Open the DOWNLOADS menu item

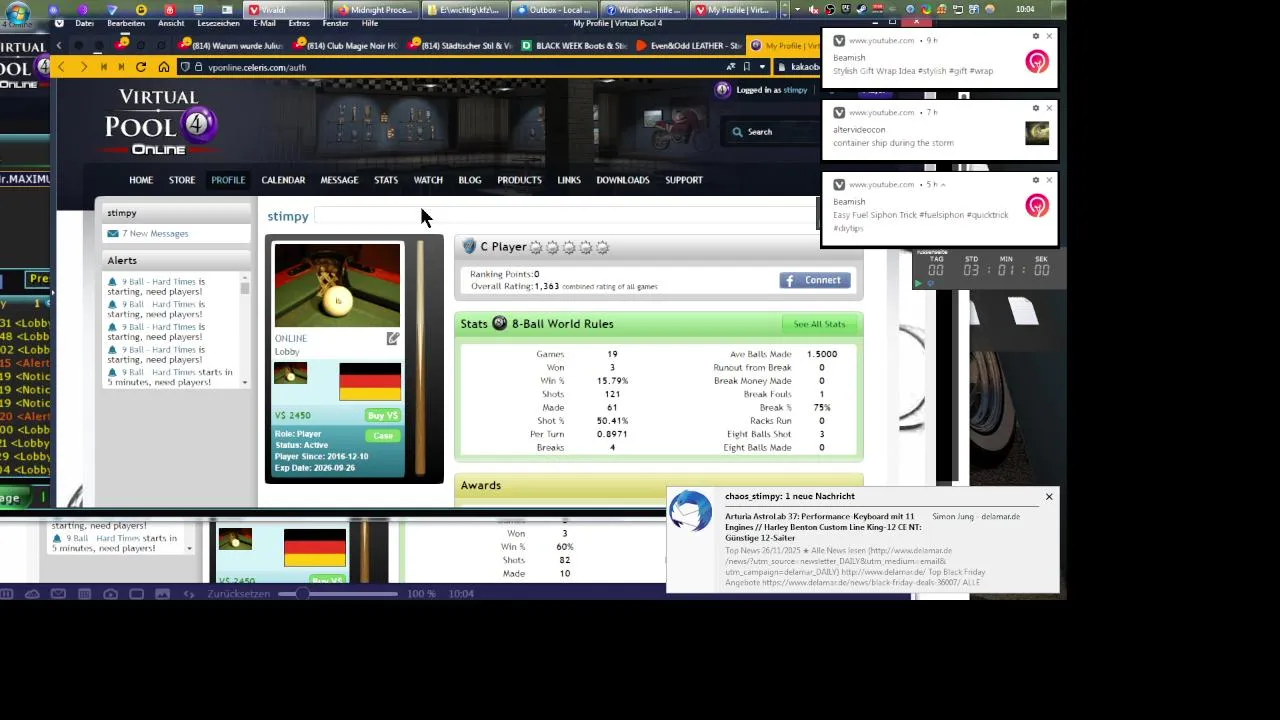pyautogui.click(x=623, y=180)
